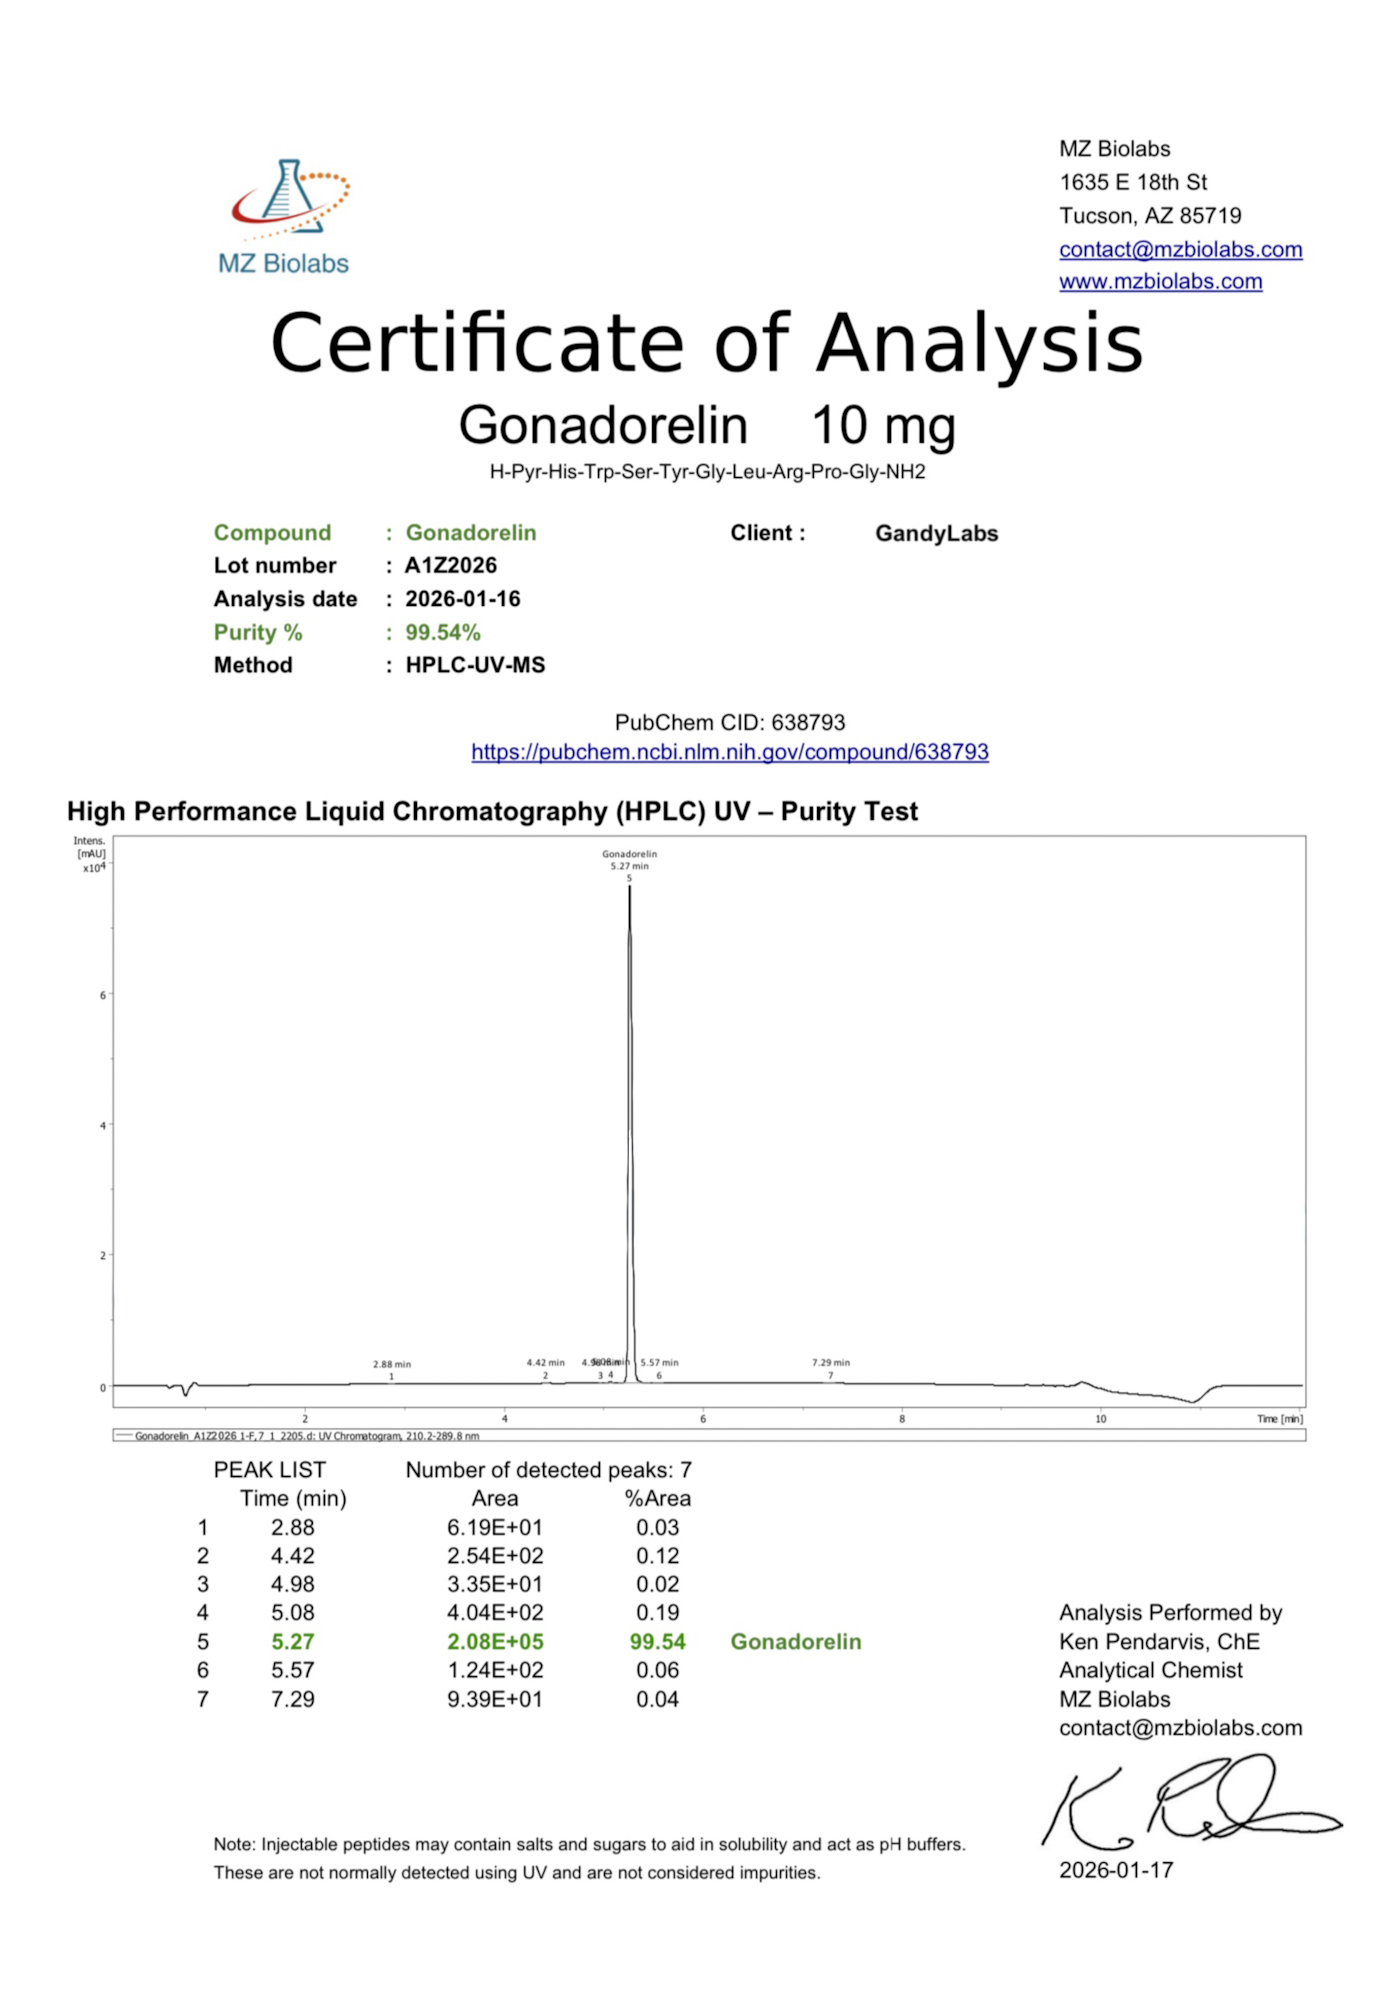Click the Certificate of Analysis title
The width and height of the screenshot is (1397, 2000).
[706, 343]
